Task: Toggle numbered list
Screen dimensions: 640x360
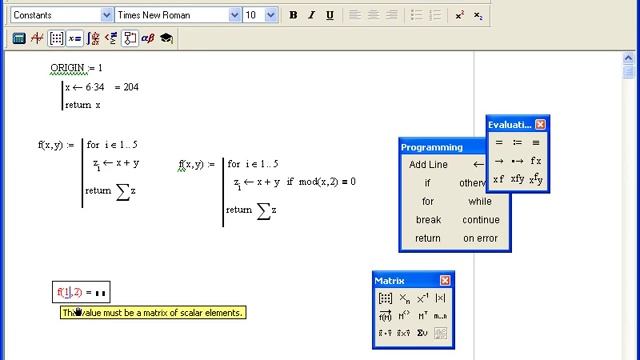Action: click(x=435, y=15)
